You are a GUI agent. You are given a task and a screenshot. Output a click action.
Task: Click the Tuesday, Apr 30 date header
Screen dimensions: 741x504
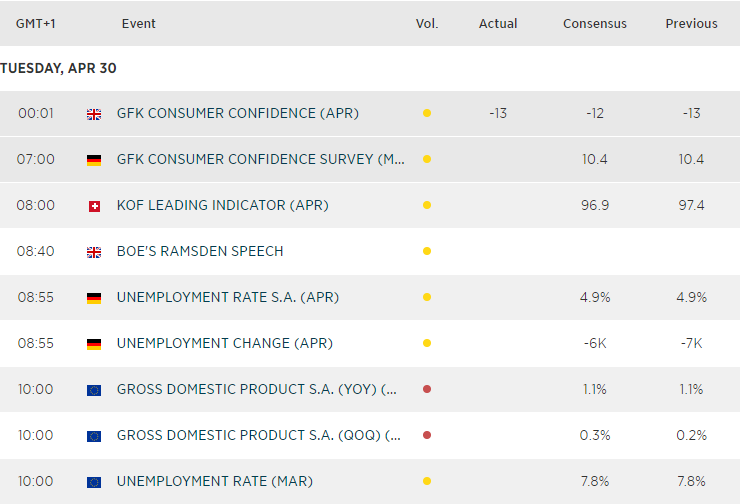(59, 68)
